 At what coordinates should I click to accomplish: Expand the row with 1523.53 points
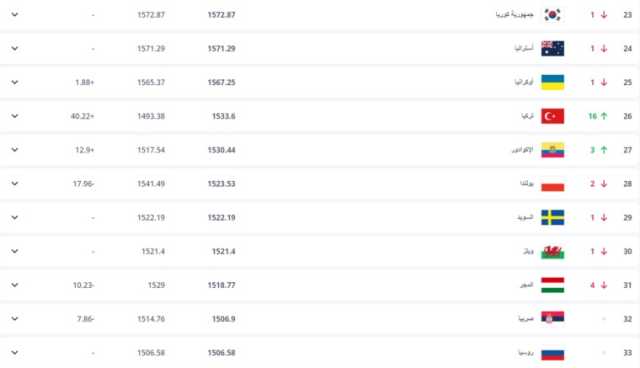(x=15, y=184)
